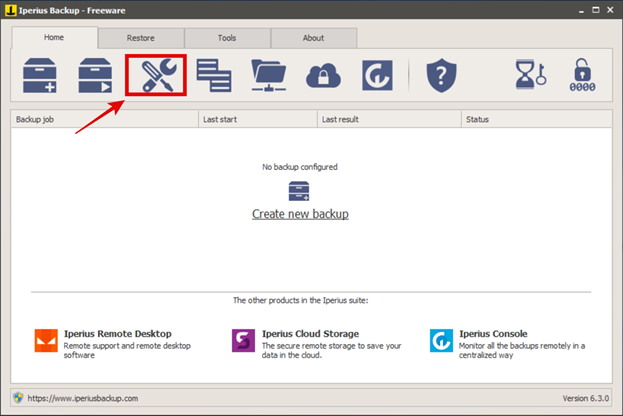Close the Iperius Backup window
This screenshot has height=416, width=623.
(610, 10)
